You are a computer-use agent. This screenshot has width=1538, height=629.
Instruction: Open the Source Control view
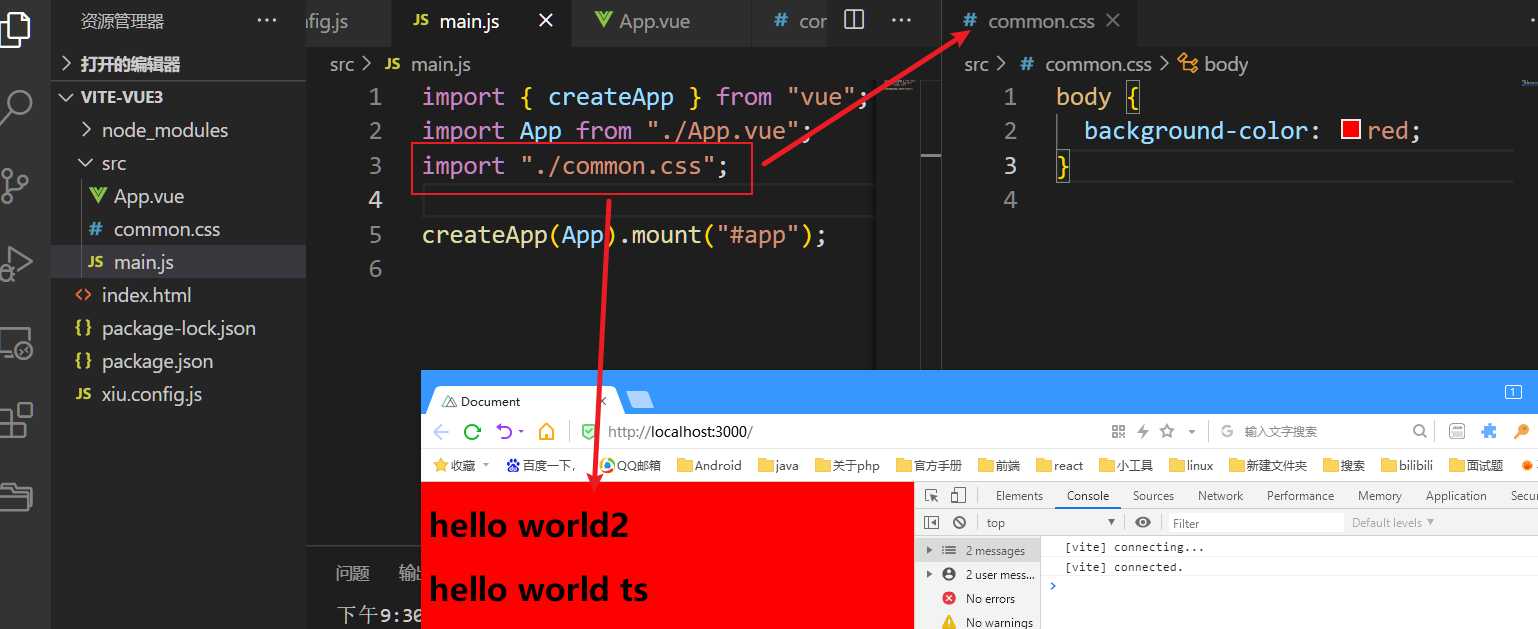tap(16, 185)
